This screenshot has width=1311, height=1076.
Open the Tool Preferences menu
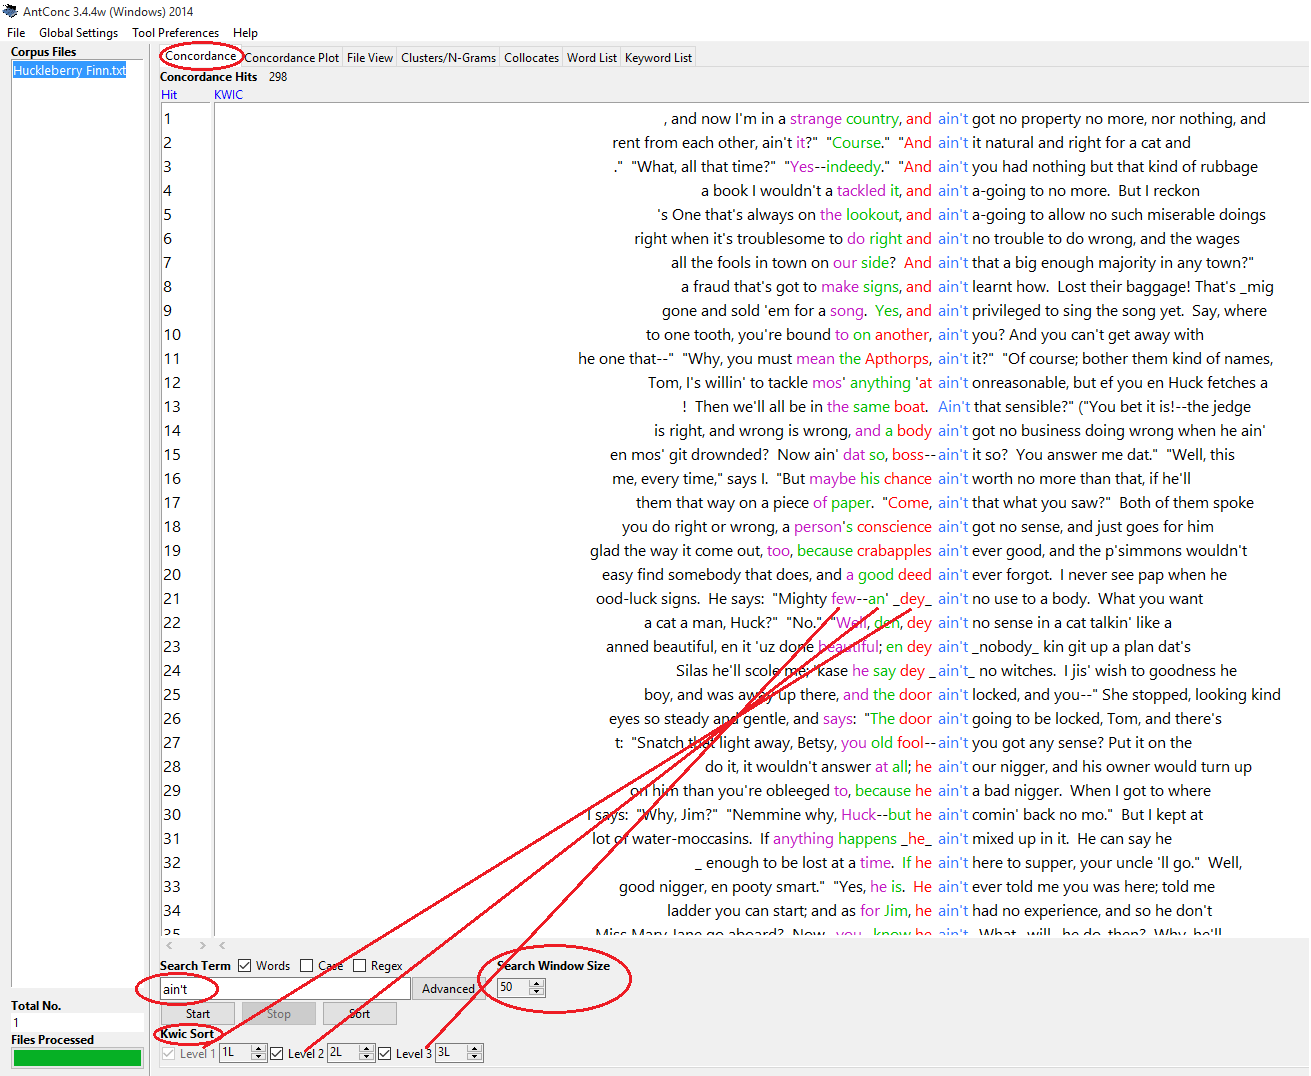coord(175,33)
